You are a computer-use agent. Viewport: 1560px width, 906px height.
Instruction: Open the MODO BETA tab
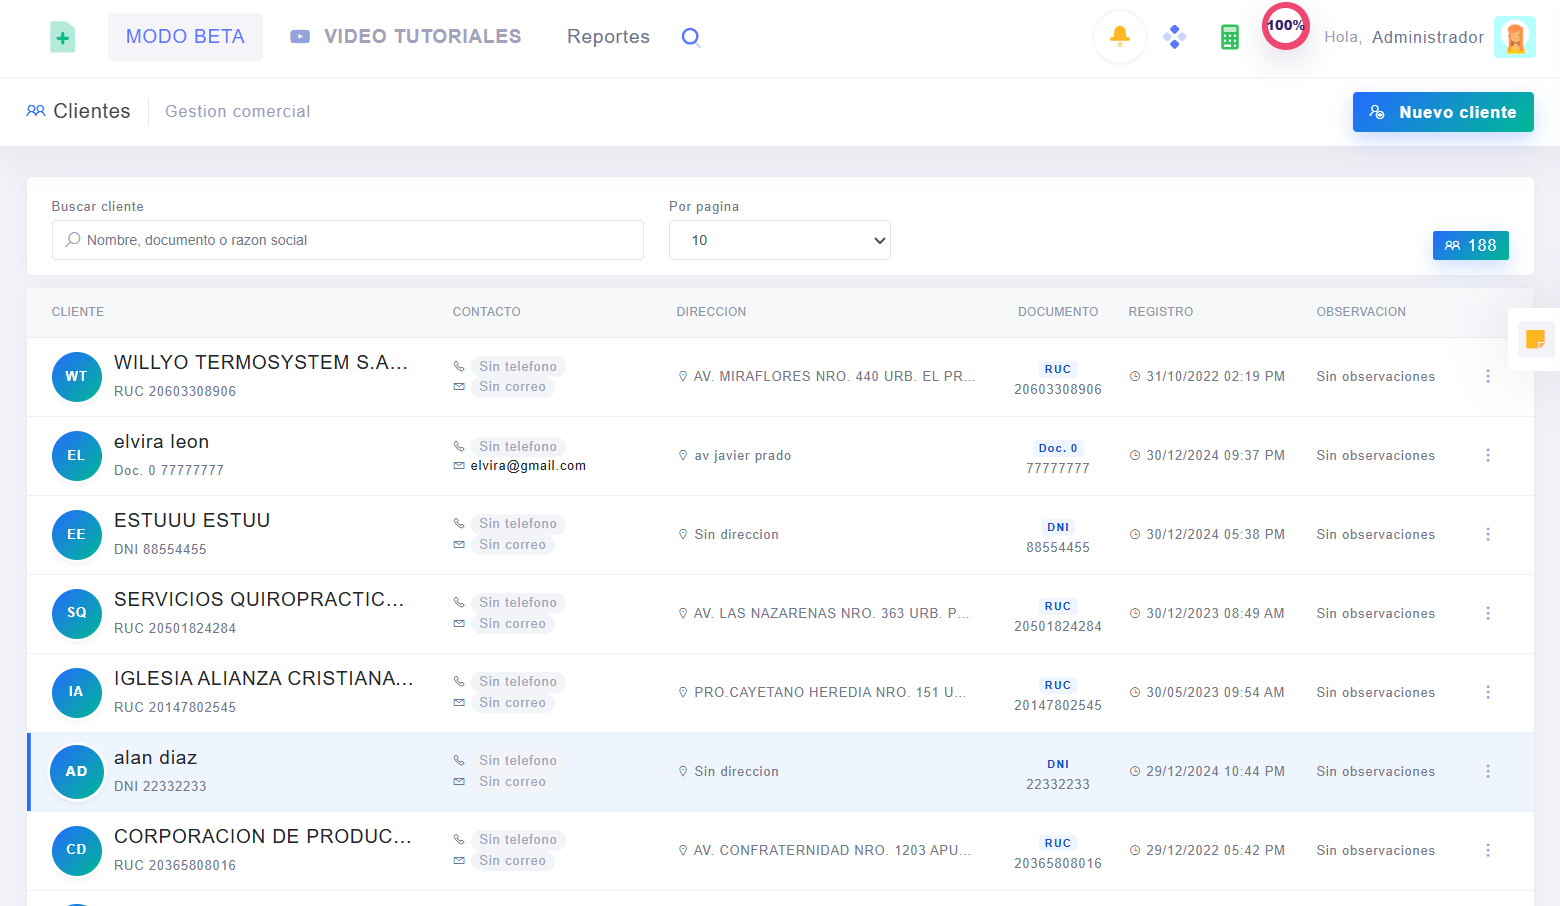(185, 37)
